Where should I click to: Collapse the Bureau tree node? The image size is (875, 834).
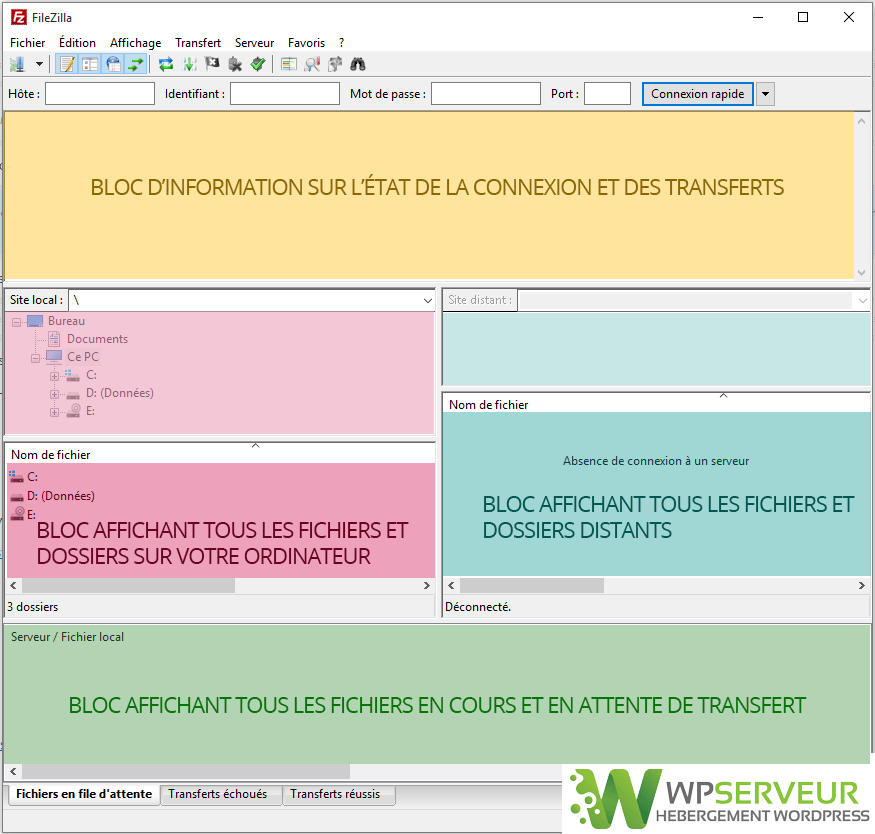tap(16, 322)
